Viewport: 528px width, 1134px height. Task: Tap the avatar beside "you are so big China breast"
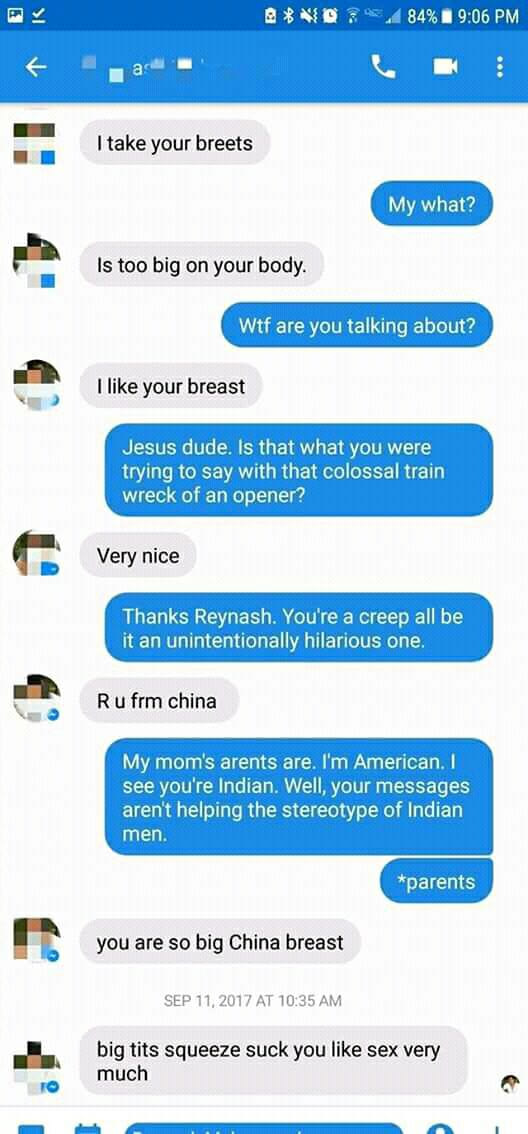pyautogui.click(x=36, y=940)
